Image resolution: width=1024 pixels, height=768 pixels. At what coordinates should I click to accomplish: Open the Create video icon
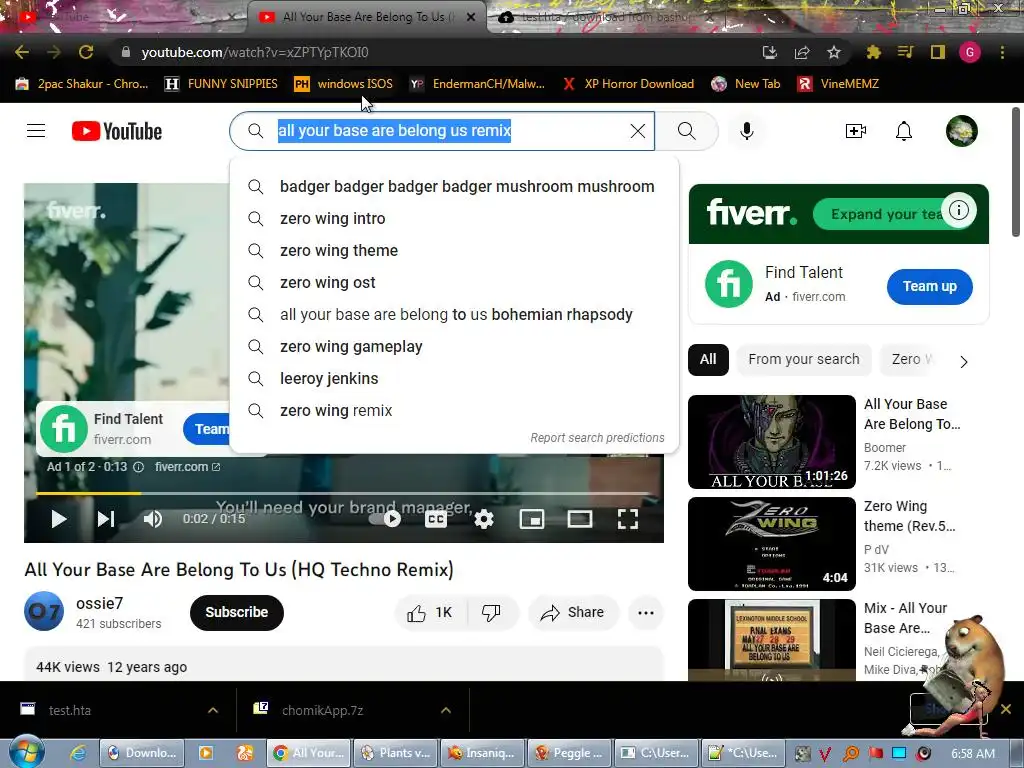click(856, 131)
